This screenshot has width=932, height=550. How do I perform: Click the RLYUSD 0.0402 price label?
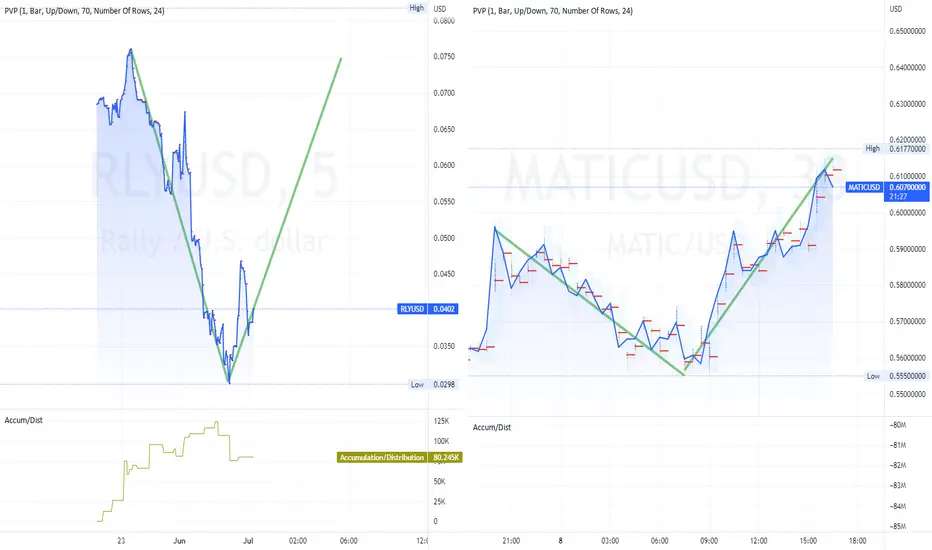pyautogui.click(x=428, y=309)
